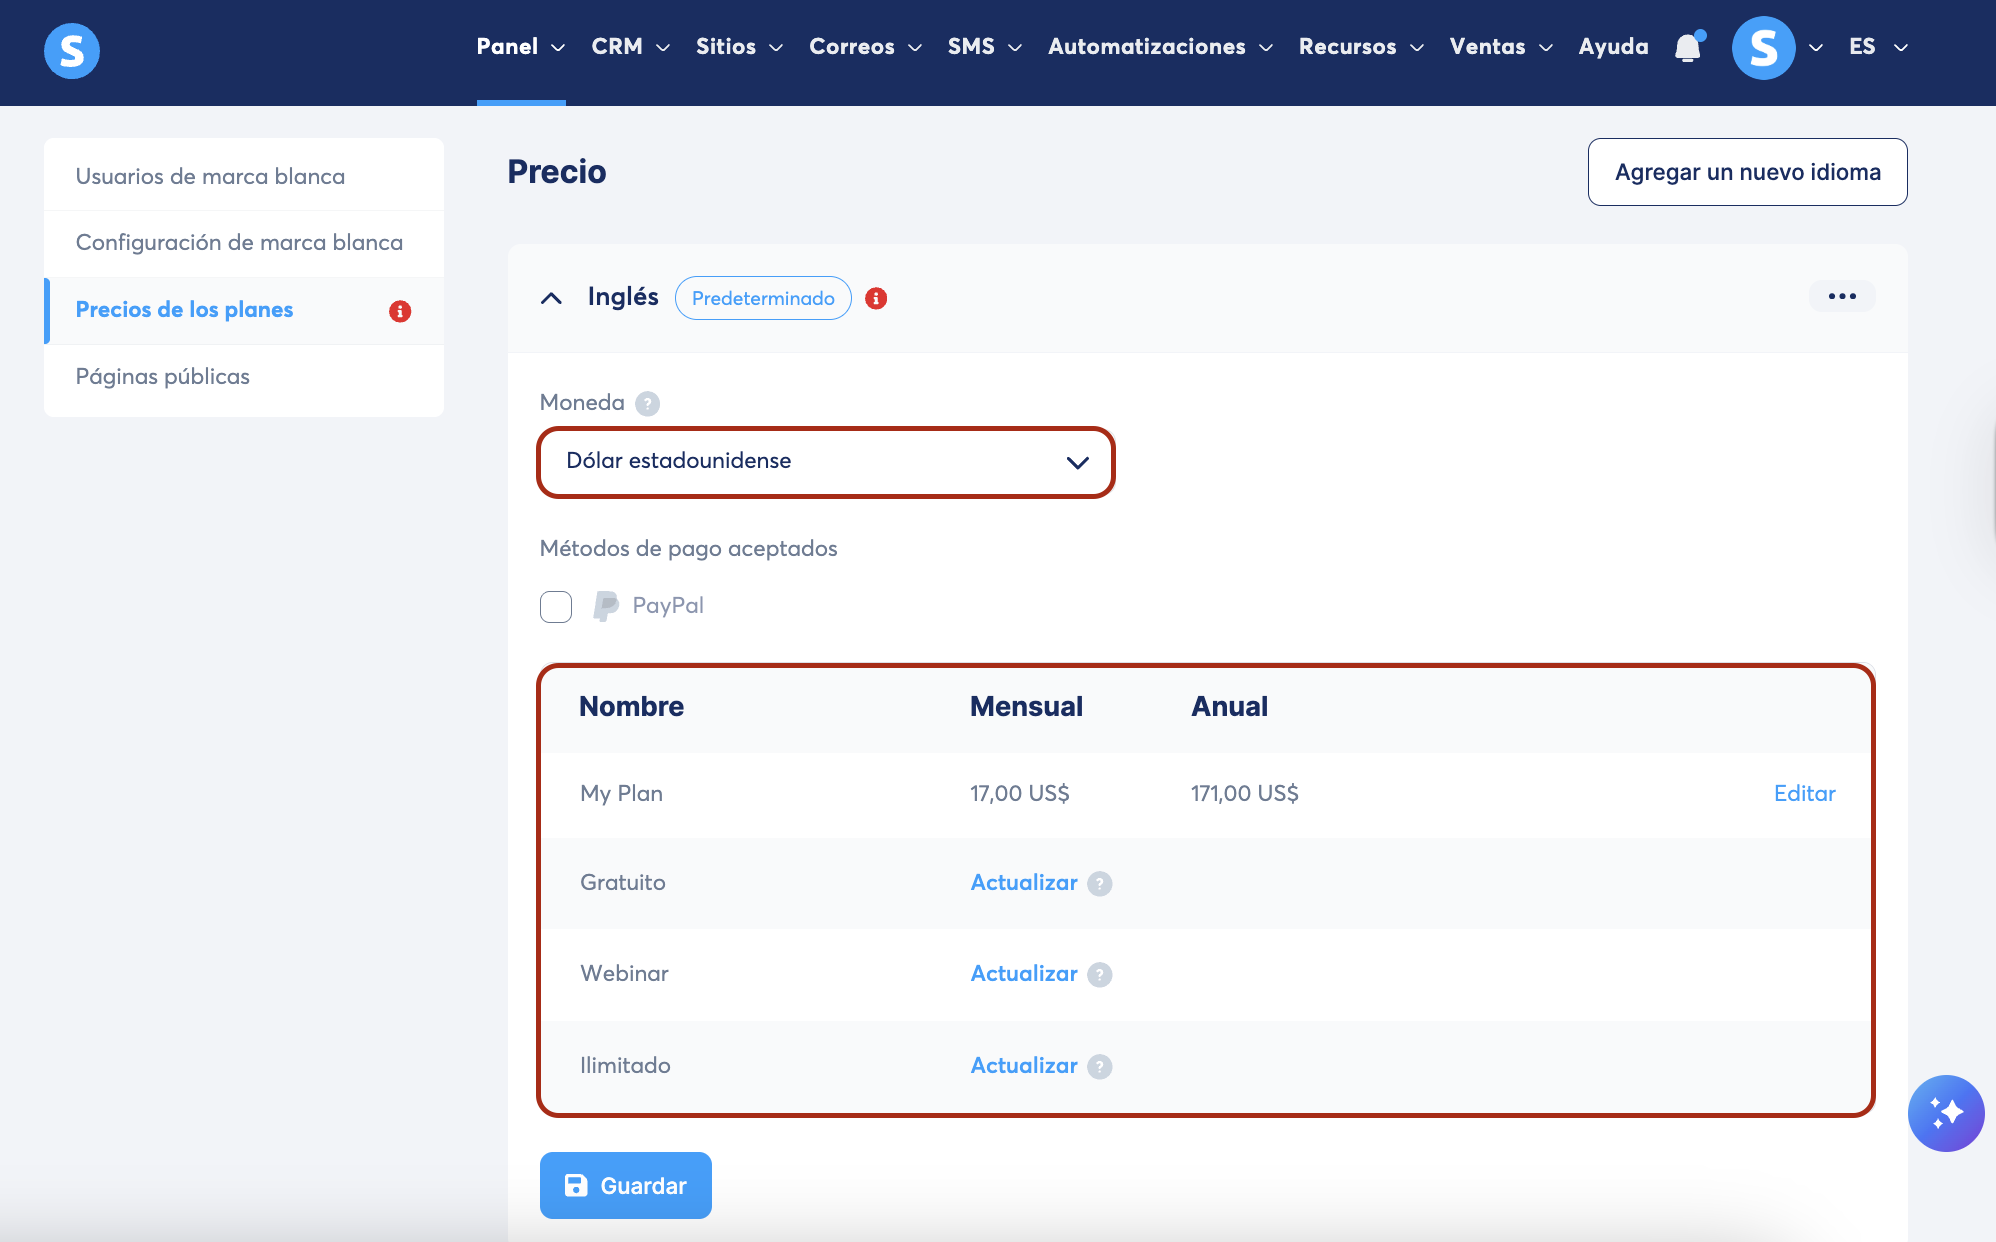
Task: Open the Automatizaciones menu
Action: pyautogui.click(x=1159, y=47)
